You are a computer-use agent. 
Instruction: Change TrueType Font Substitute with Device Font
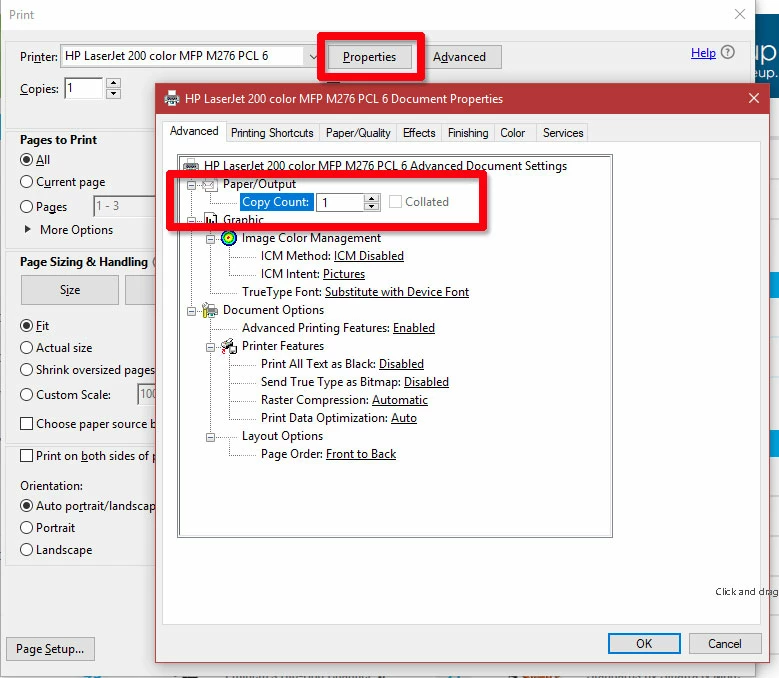click(397, 292)
